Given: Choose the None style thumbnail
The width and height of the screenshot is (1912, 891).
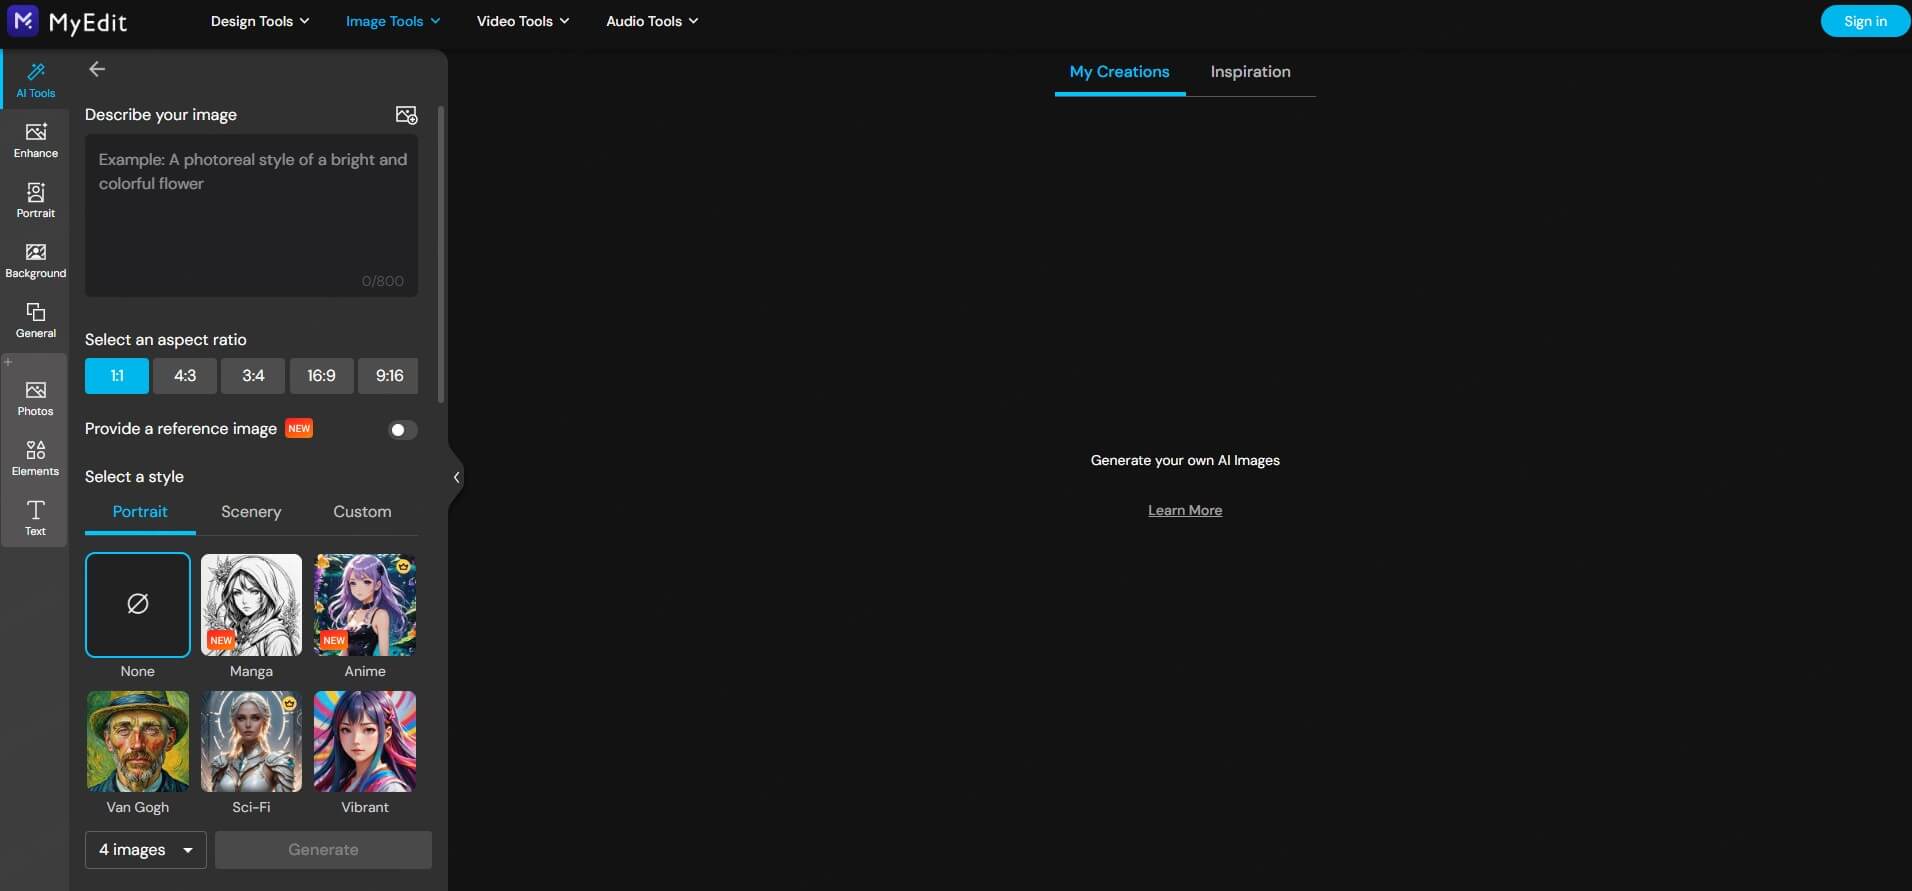Looking at the screenshot, I should click(138, 605).
